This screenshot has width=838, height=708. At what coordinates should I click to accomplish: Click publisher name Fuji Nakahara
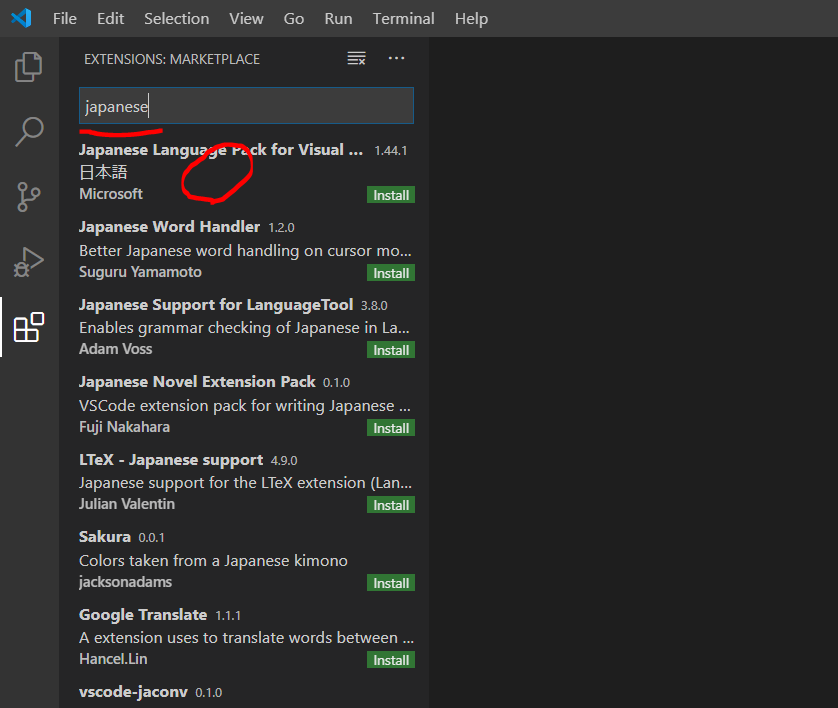tap(125, 426)
